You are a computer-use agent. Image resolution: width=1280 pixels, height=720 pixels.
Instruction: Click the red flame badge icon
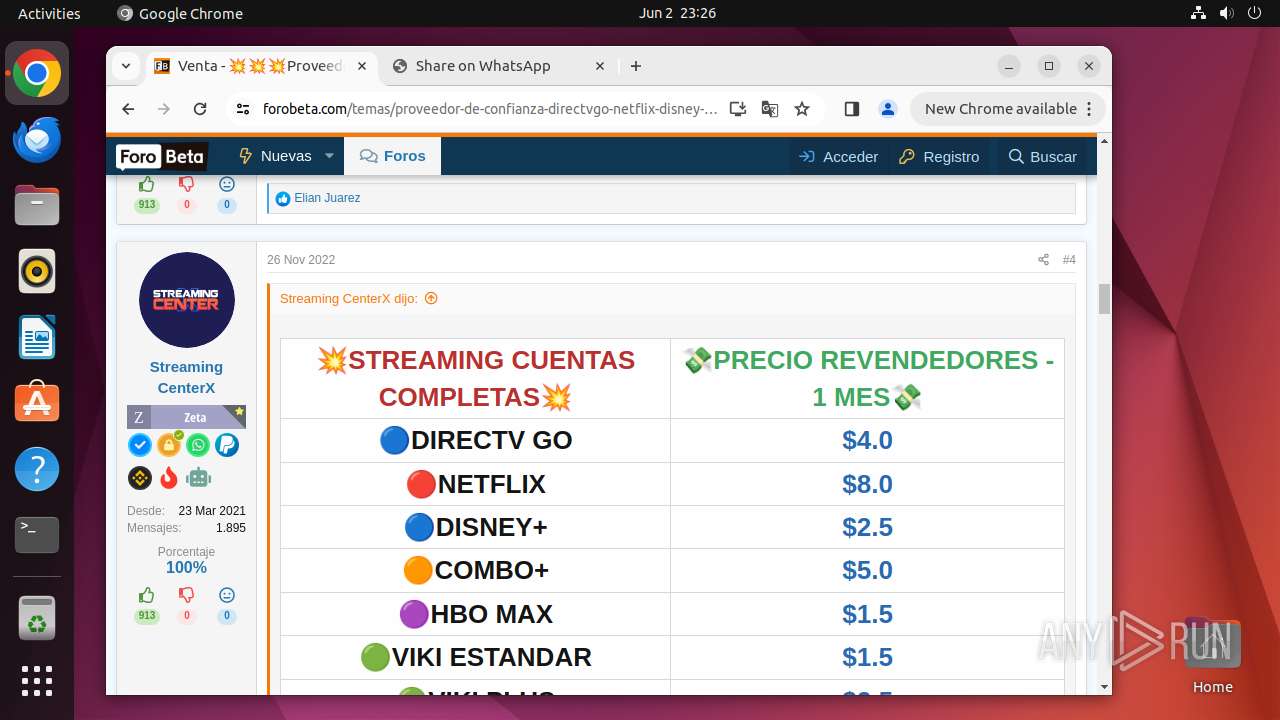click(169, 478)
